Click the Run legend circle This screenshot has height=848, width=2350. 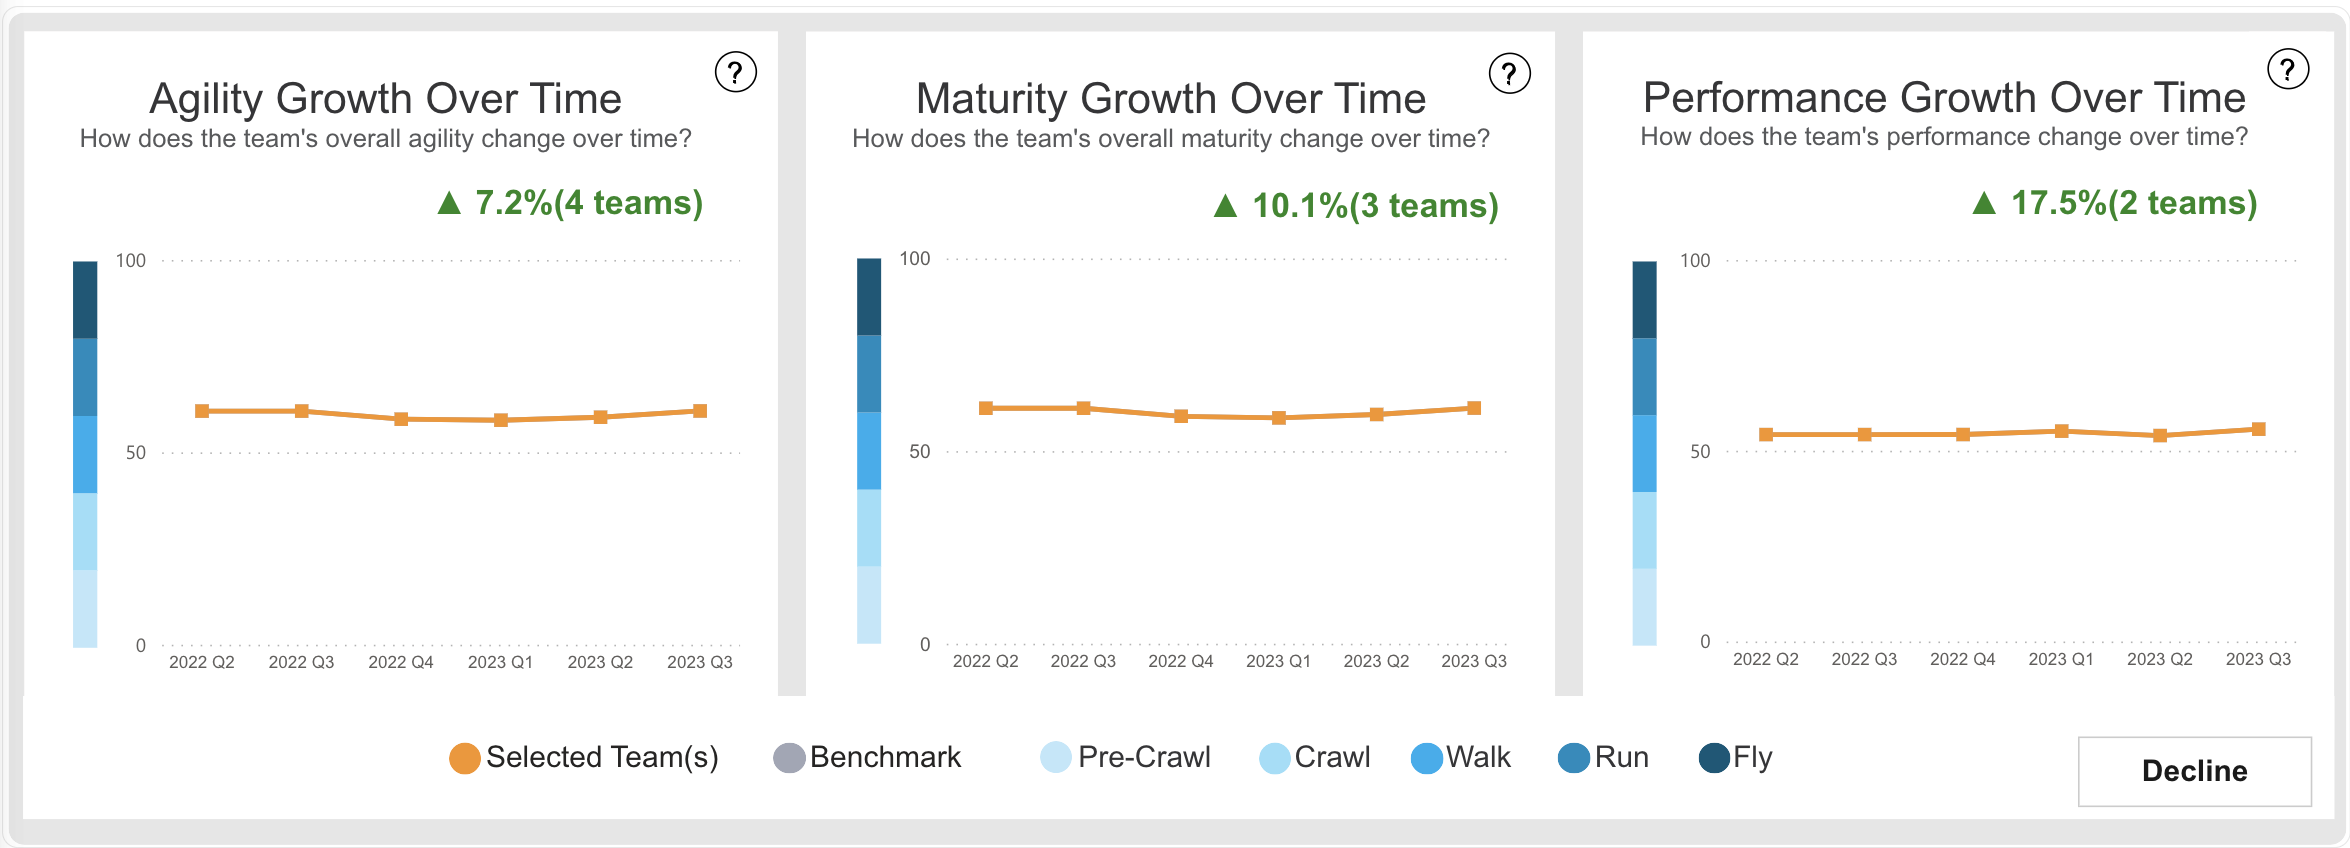coord(1574,758)
